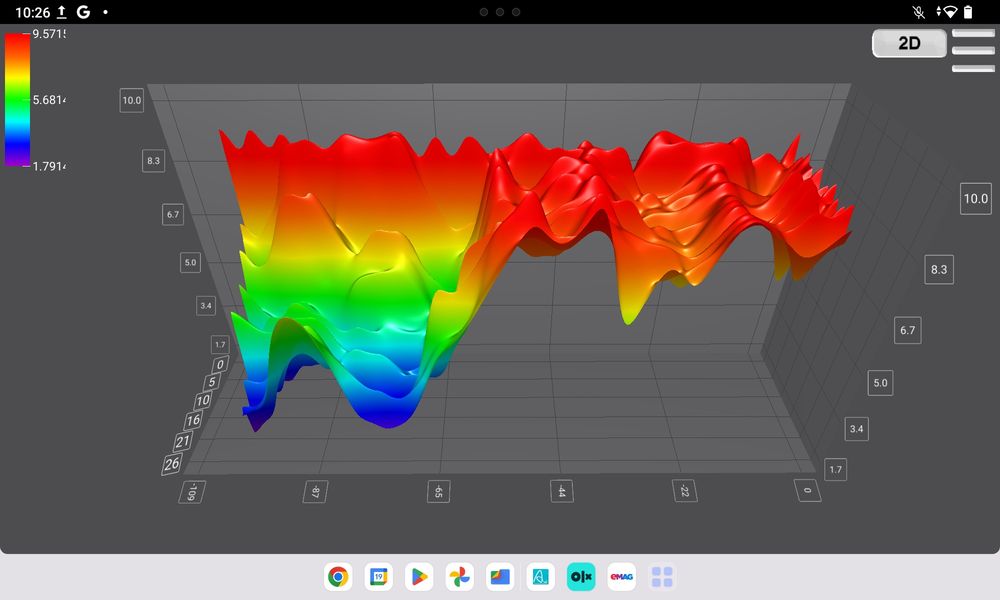Tap the left axis 3.4 label

pyautogui.click(x=206, y=305)
